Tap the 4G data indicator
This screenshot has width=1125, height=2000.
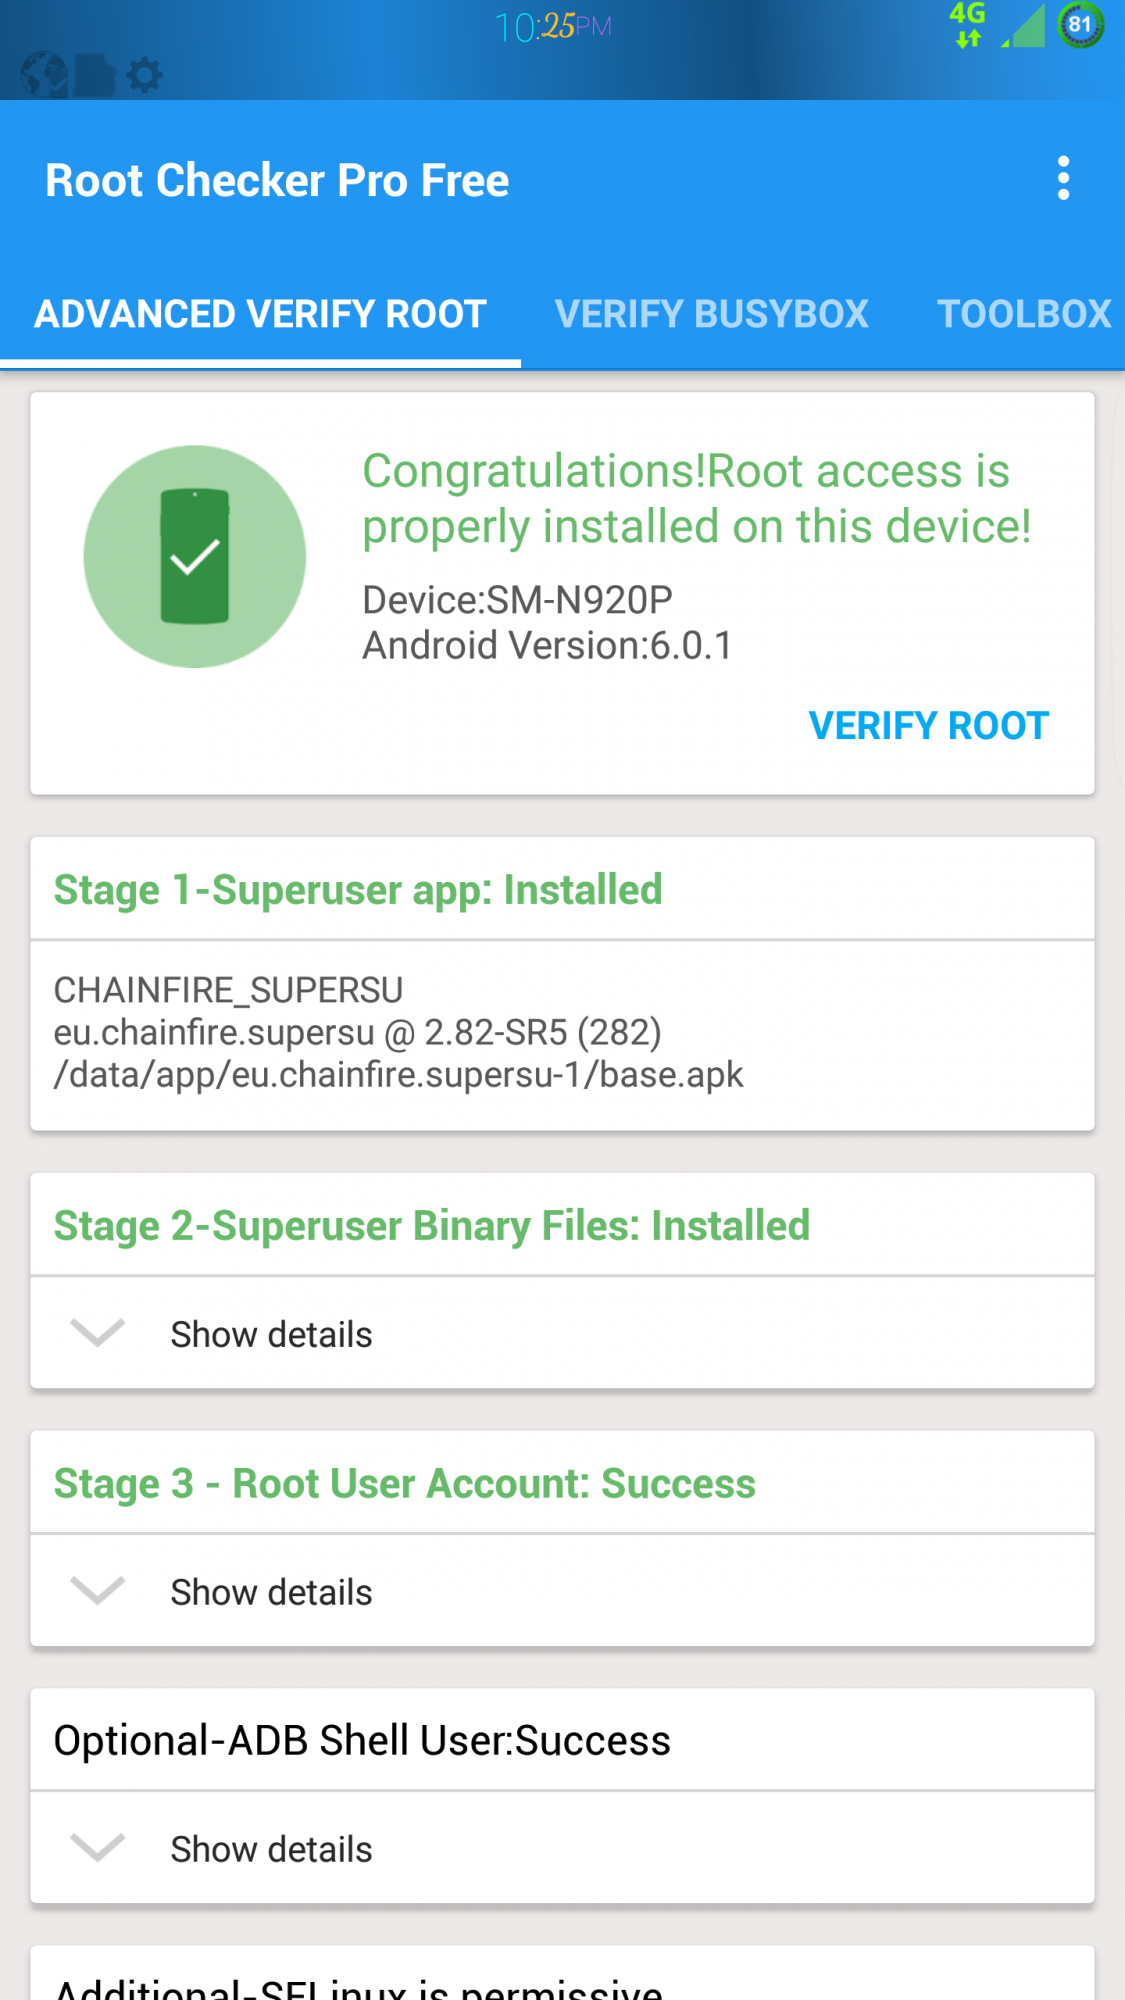coord(967,26)
